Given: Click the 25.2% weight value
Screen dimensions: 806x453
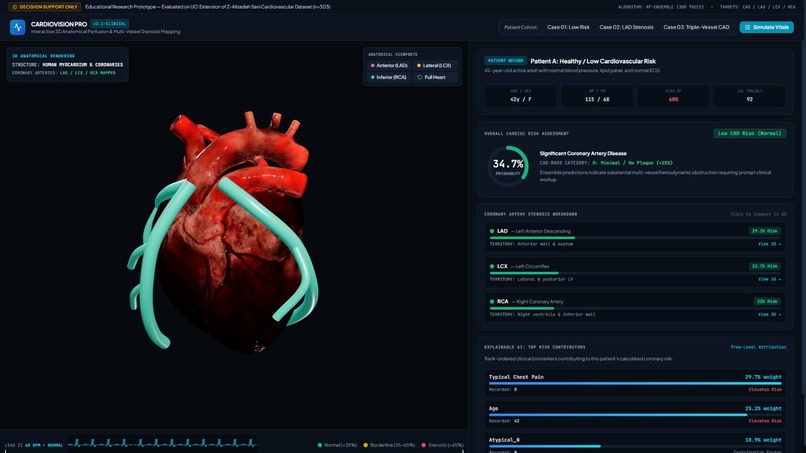Looking at the screenshot, I should 763,408.
